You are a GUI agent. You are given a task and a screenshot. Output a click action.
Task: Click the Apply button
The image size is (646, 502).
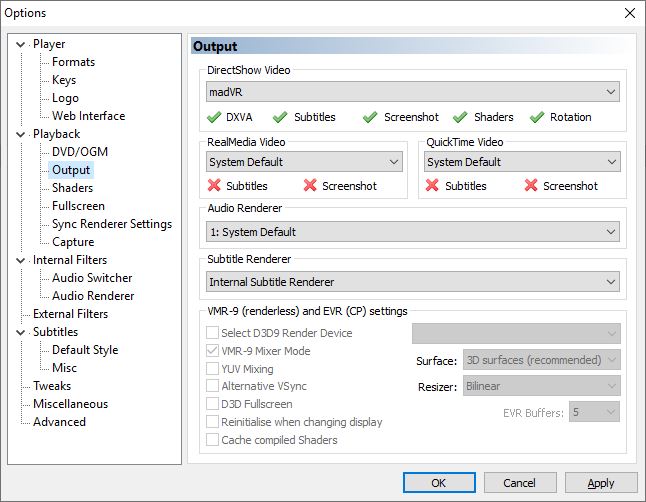pos(601,483)
